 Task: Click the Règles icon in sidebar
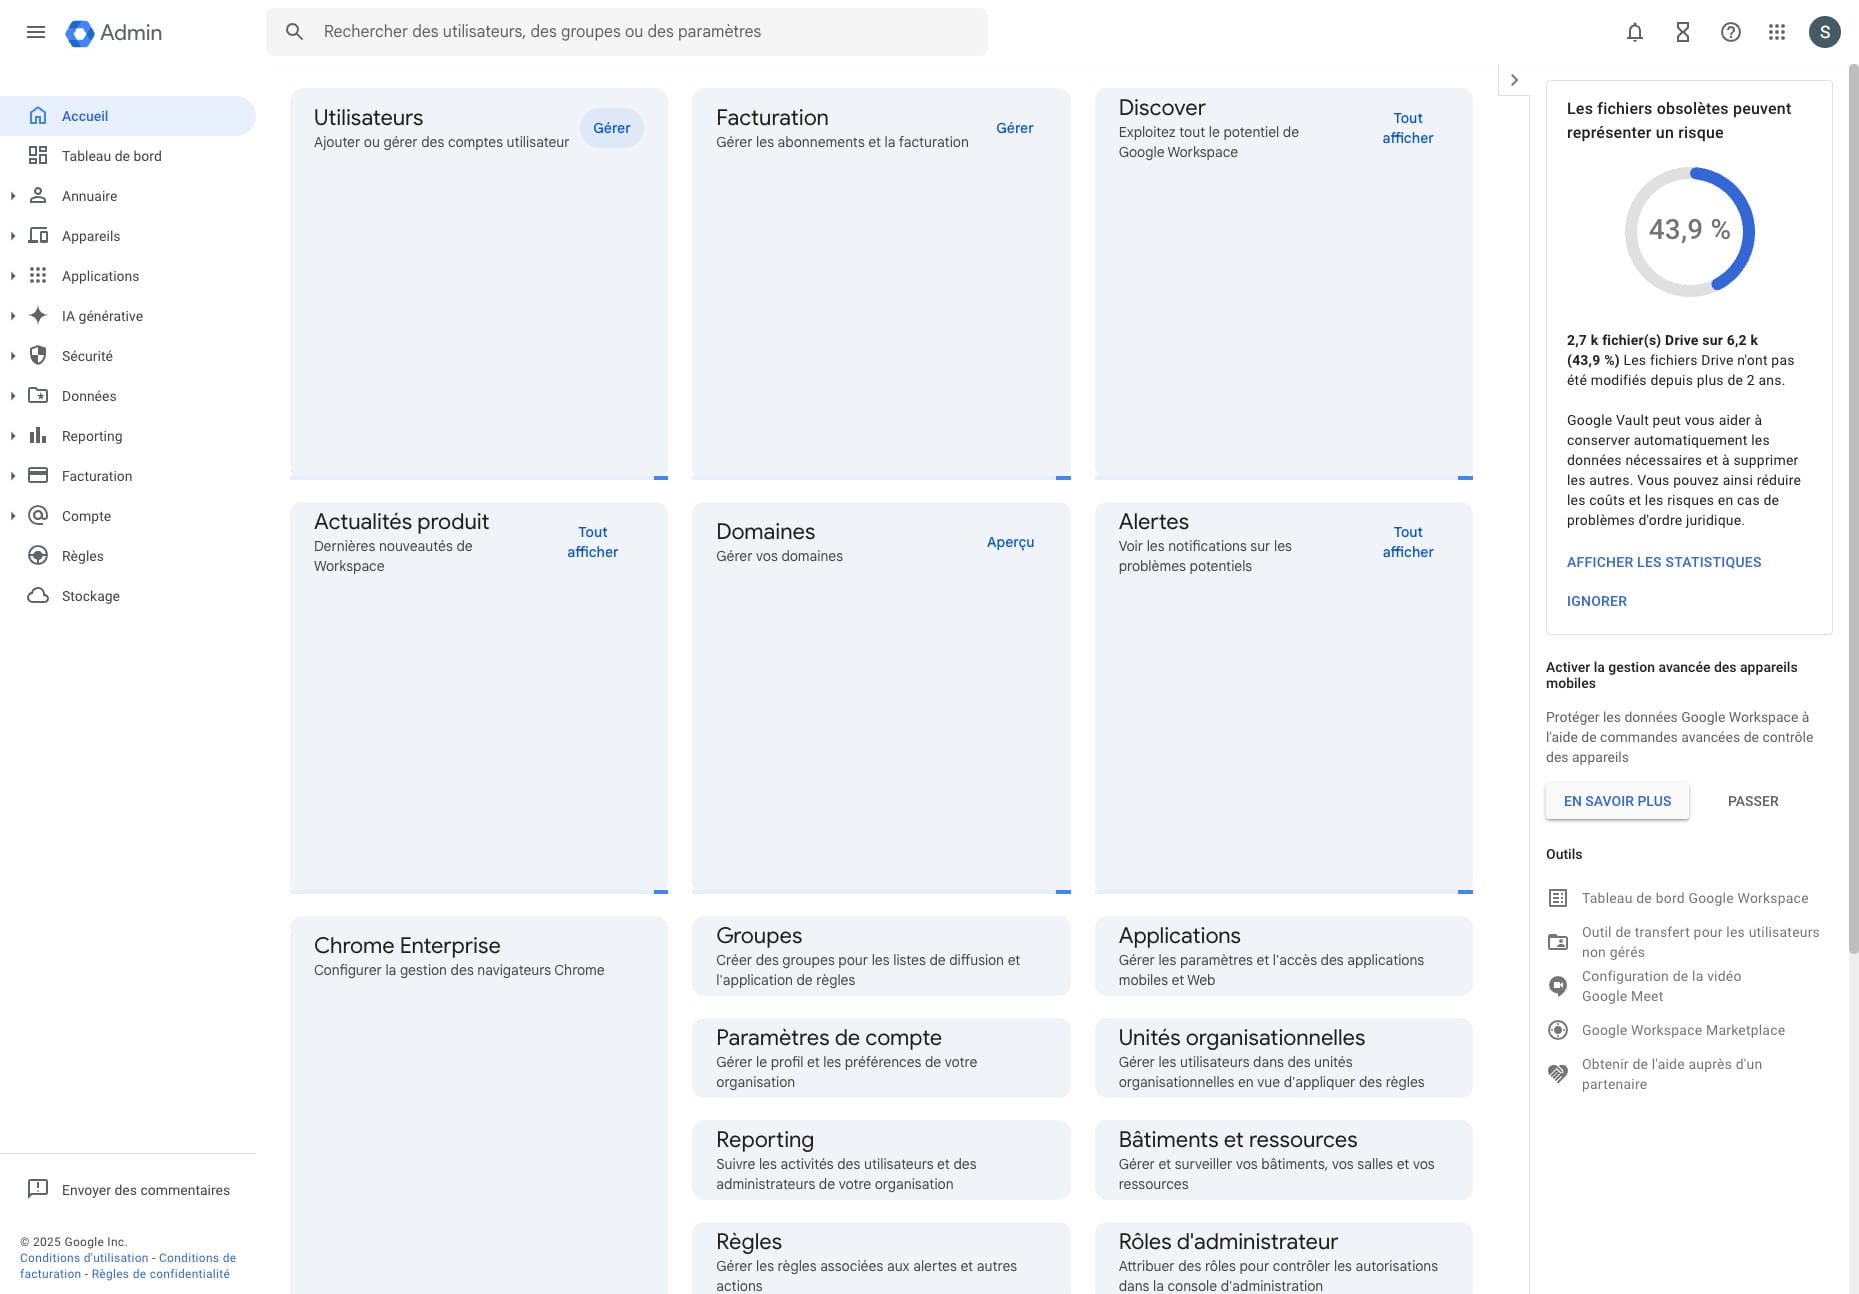click(x=38, y=556)
